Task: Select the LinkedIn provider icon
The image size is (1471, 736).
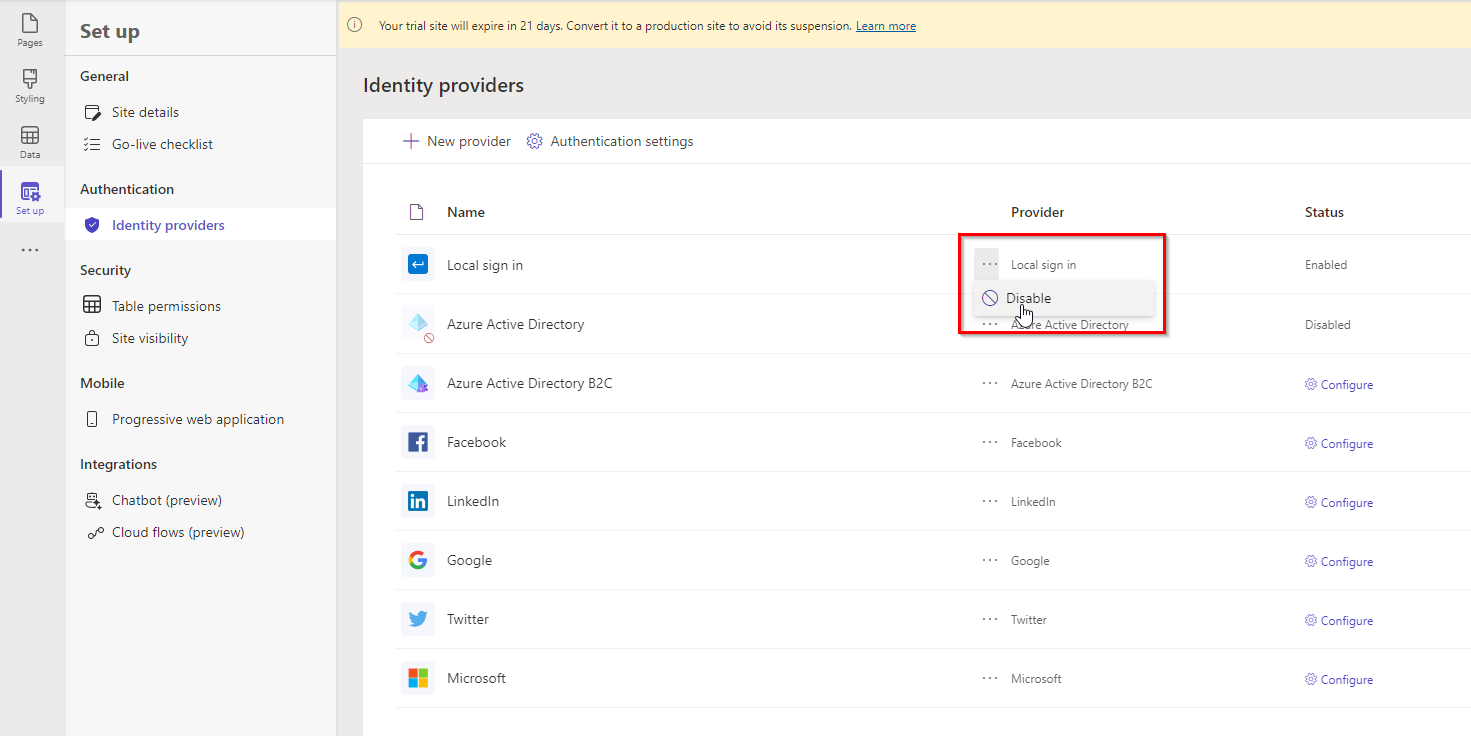Action: point(418,501)
